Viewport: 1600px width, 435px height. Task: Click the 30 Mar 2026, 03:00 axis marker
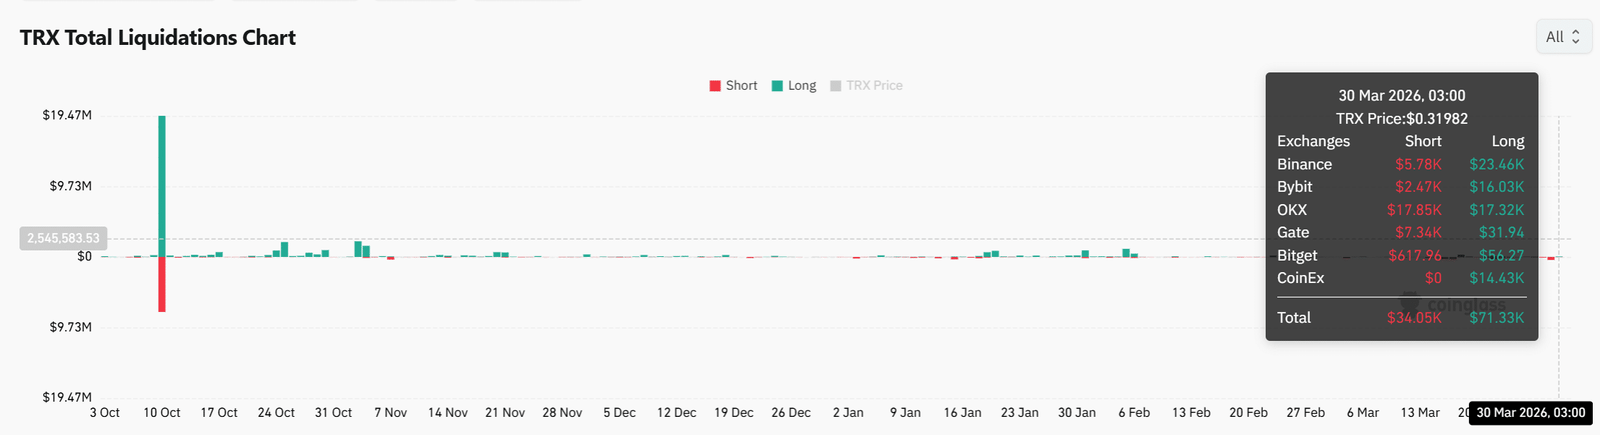point(1530,413)
